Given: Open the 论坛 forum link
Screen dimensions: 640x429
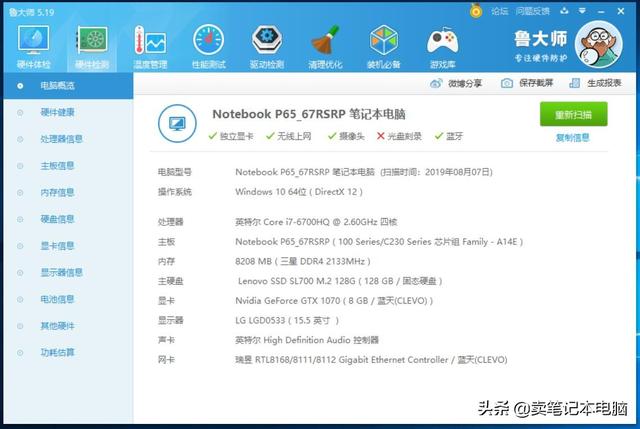Looking at the screenshot, I should click(499, 11).
